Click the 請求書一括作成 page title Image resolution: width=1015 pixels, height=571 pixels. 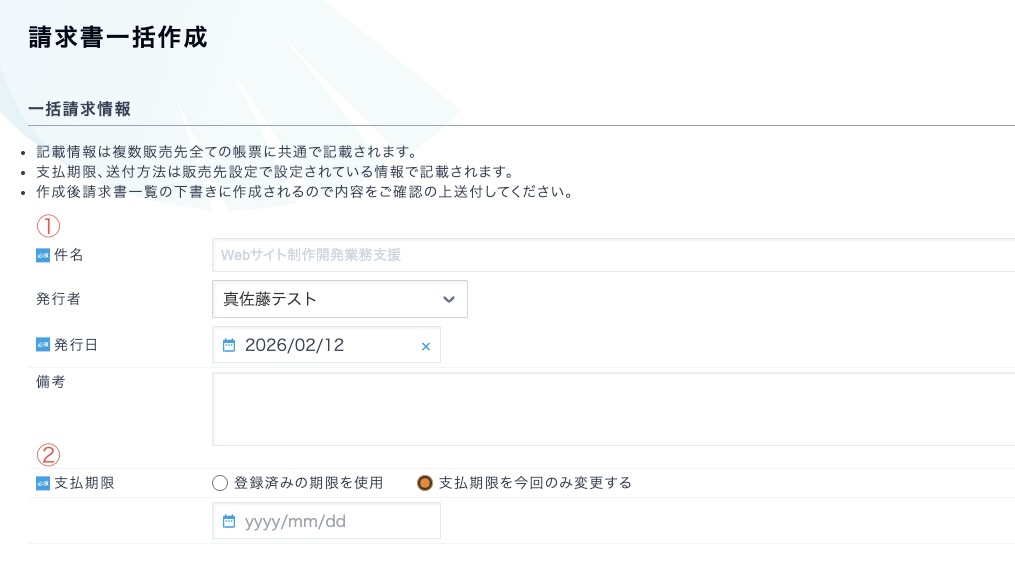pyautogui.click(x=118, y=38)
